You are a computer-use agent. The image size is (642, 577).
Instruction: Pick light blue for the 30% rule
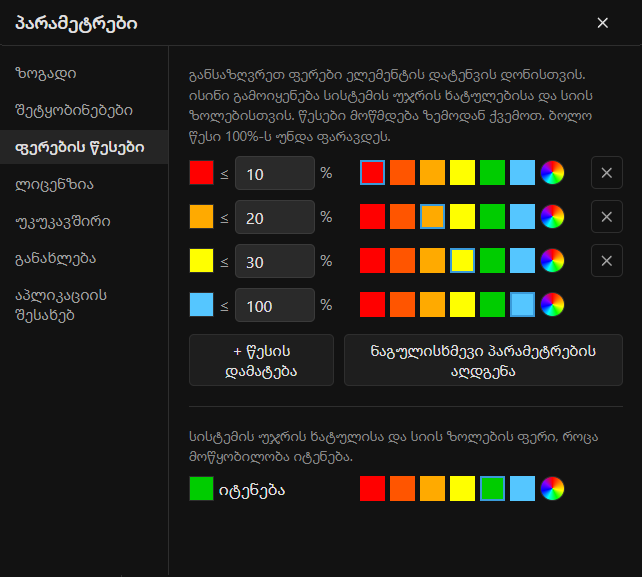[x=522, y=261]
